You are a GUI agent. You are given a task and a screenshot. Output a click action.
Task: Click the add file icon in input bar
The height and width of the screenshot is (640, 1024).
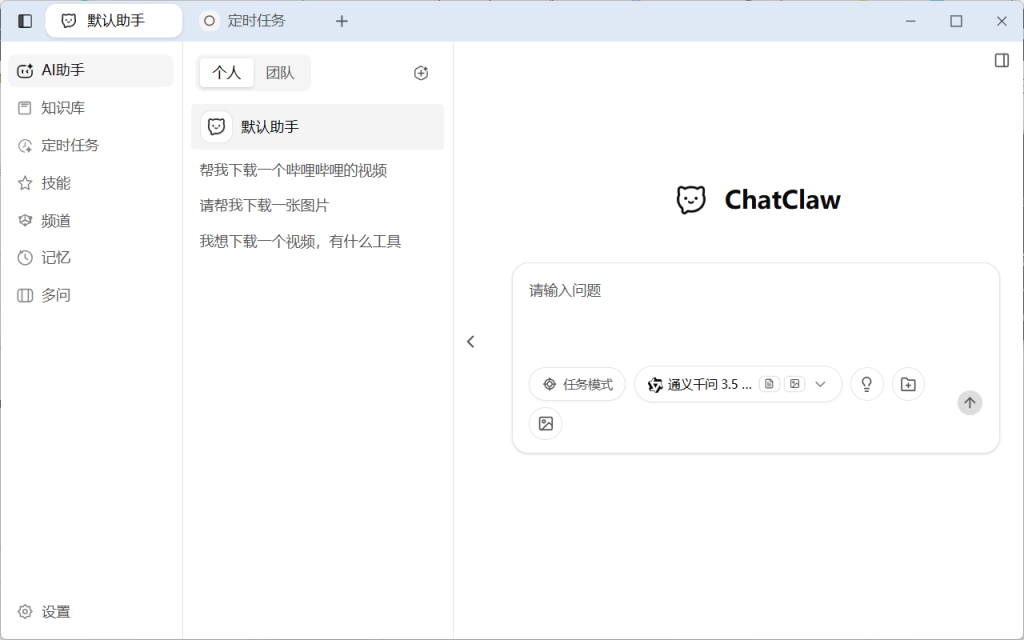[x=908, y=383]
